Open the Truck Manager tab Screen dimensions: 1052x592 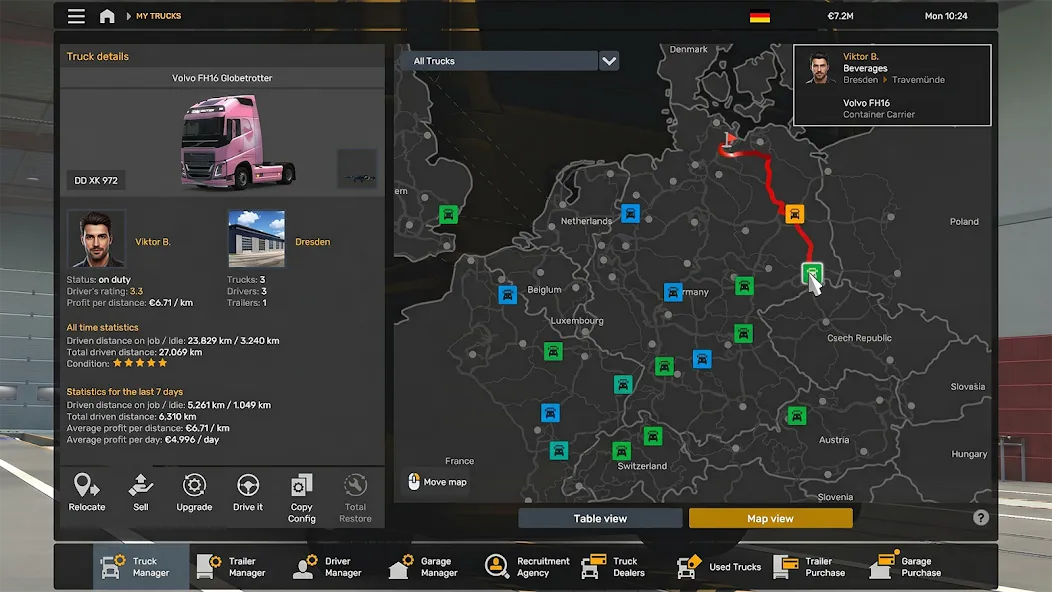coord(141,567)
